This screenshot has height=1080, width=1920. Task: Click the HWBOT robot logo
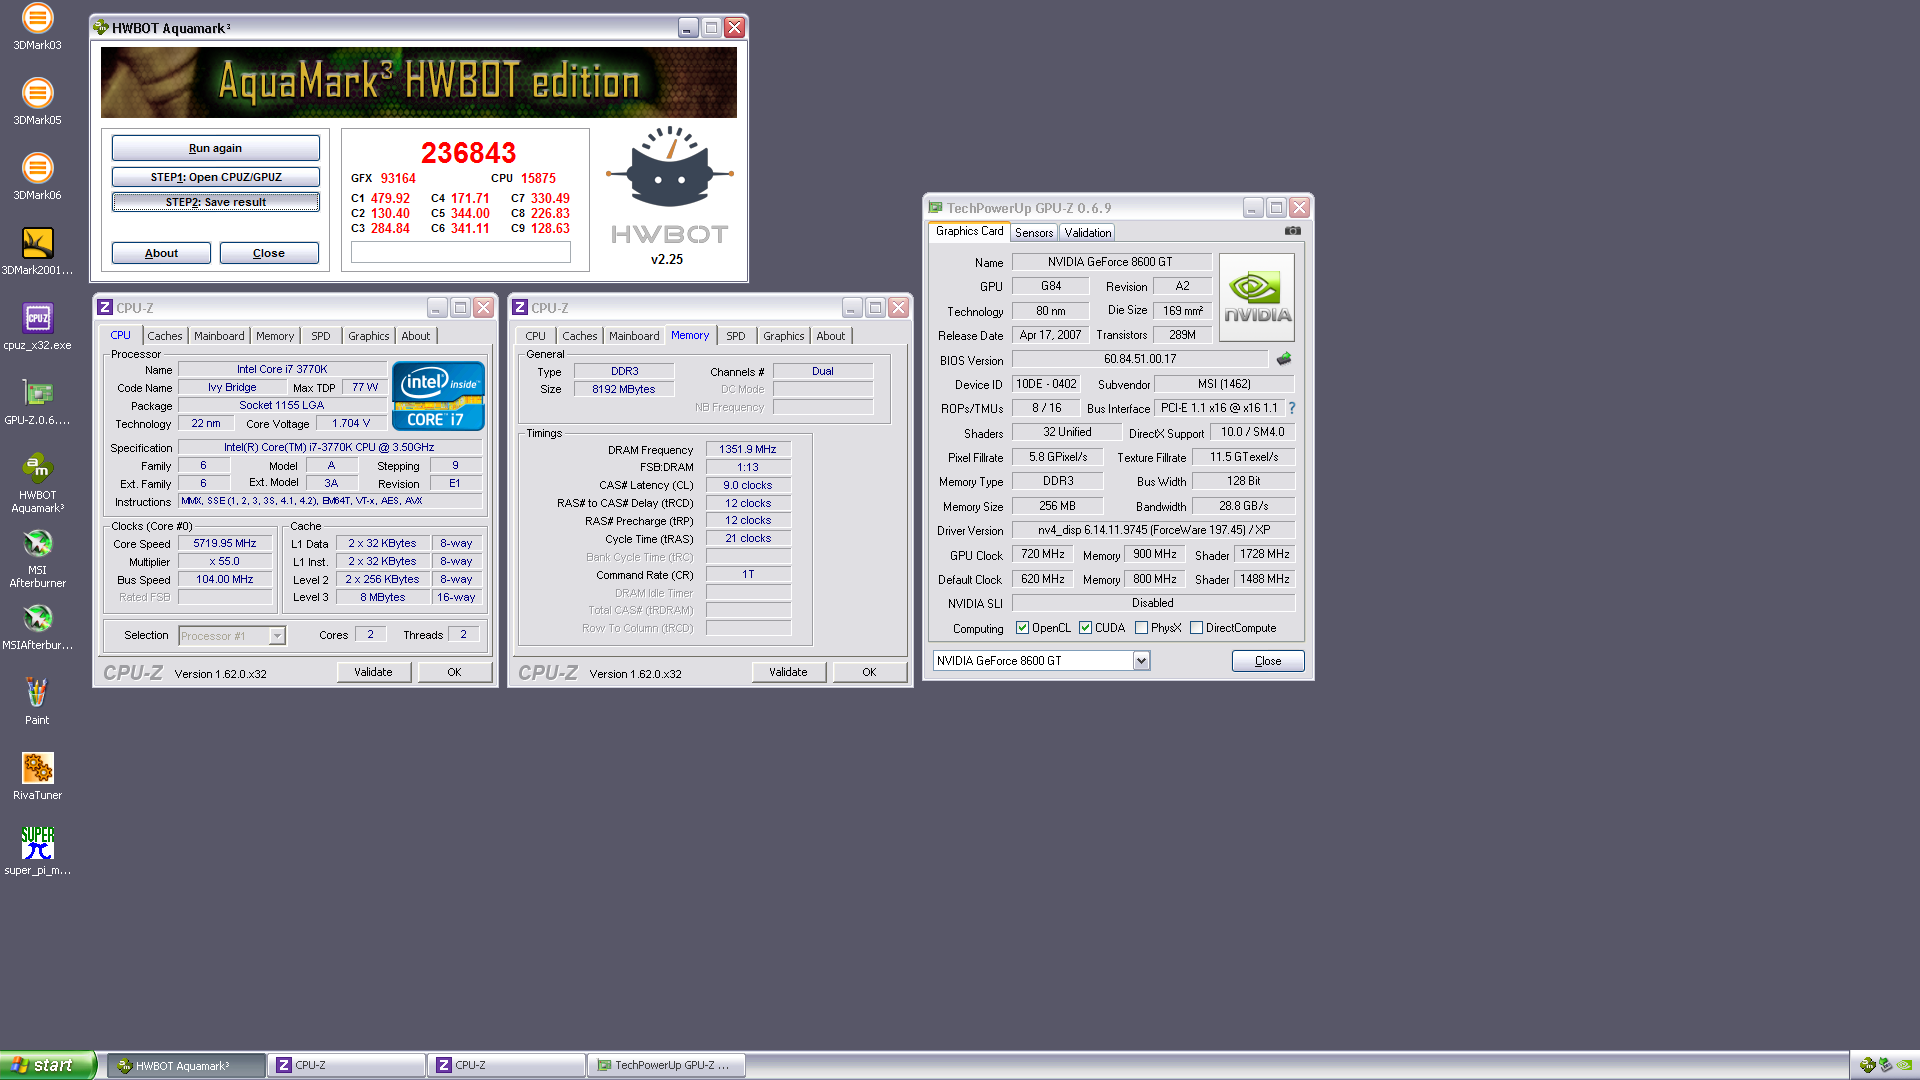669,167
